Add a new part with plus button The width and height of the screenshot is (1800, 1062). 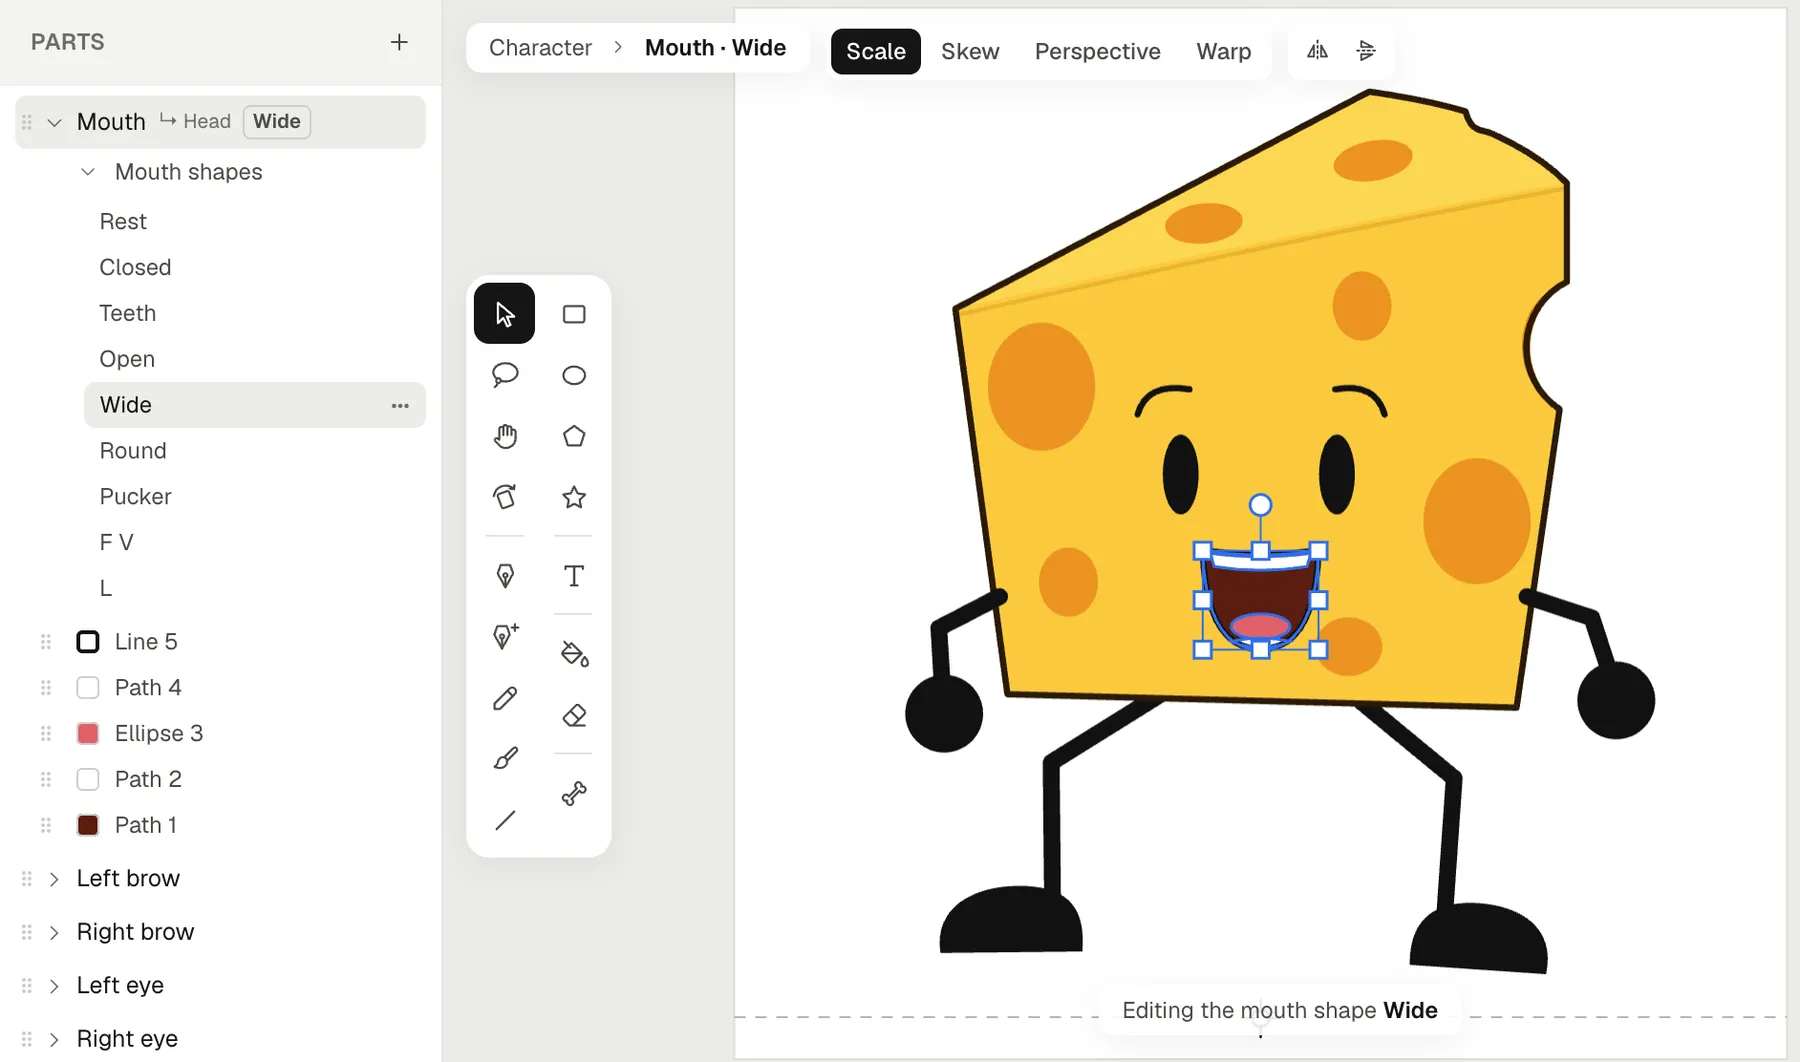click(x=399, y=42)
